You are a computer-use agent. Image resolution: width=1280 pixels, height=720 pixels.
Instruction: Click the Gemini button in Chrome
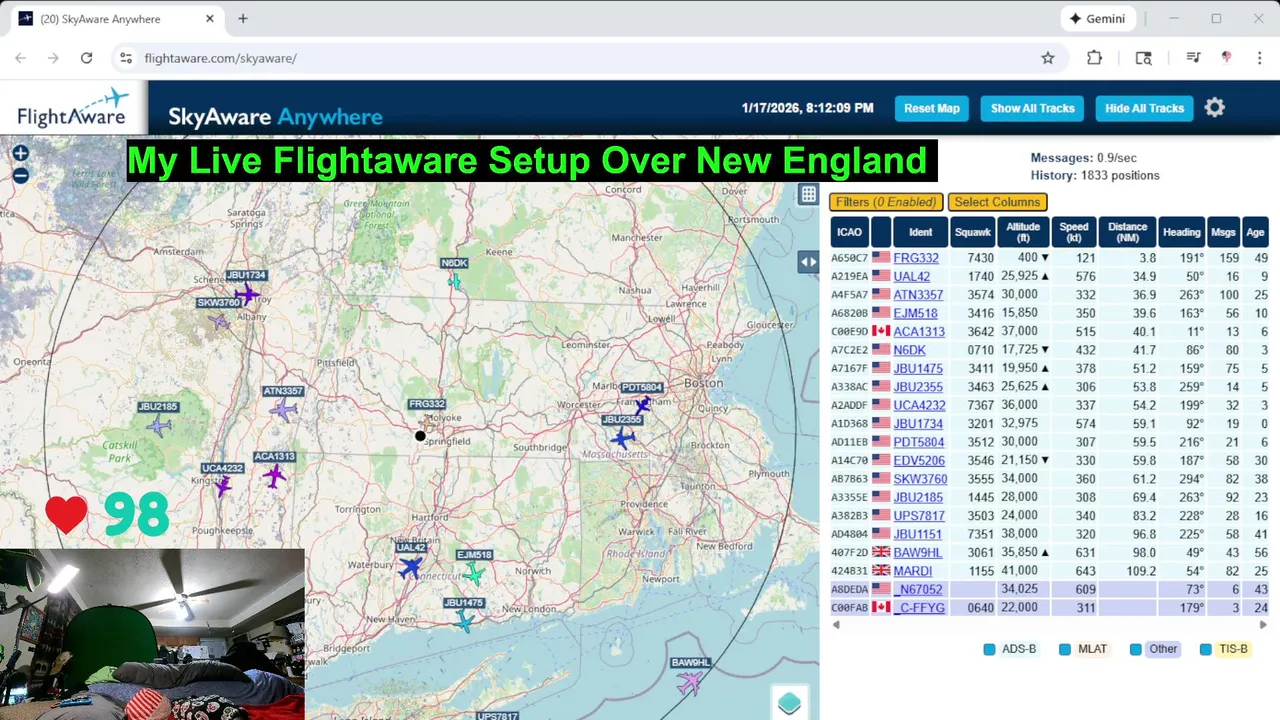1096,19
